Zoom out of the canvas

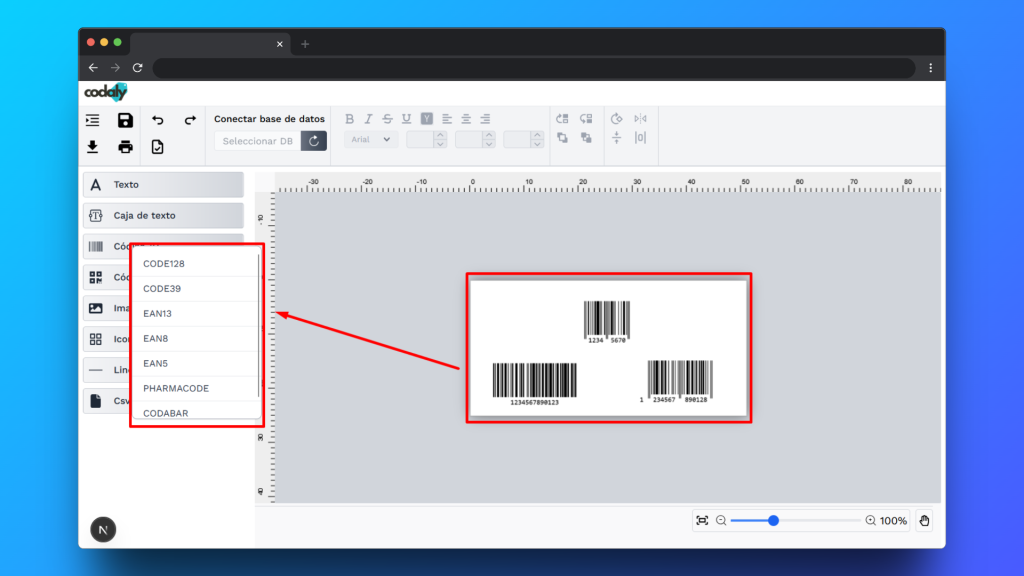[x=721, y=520]
